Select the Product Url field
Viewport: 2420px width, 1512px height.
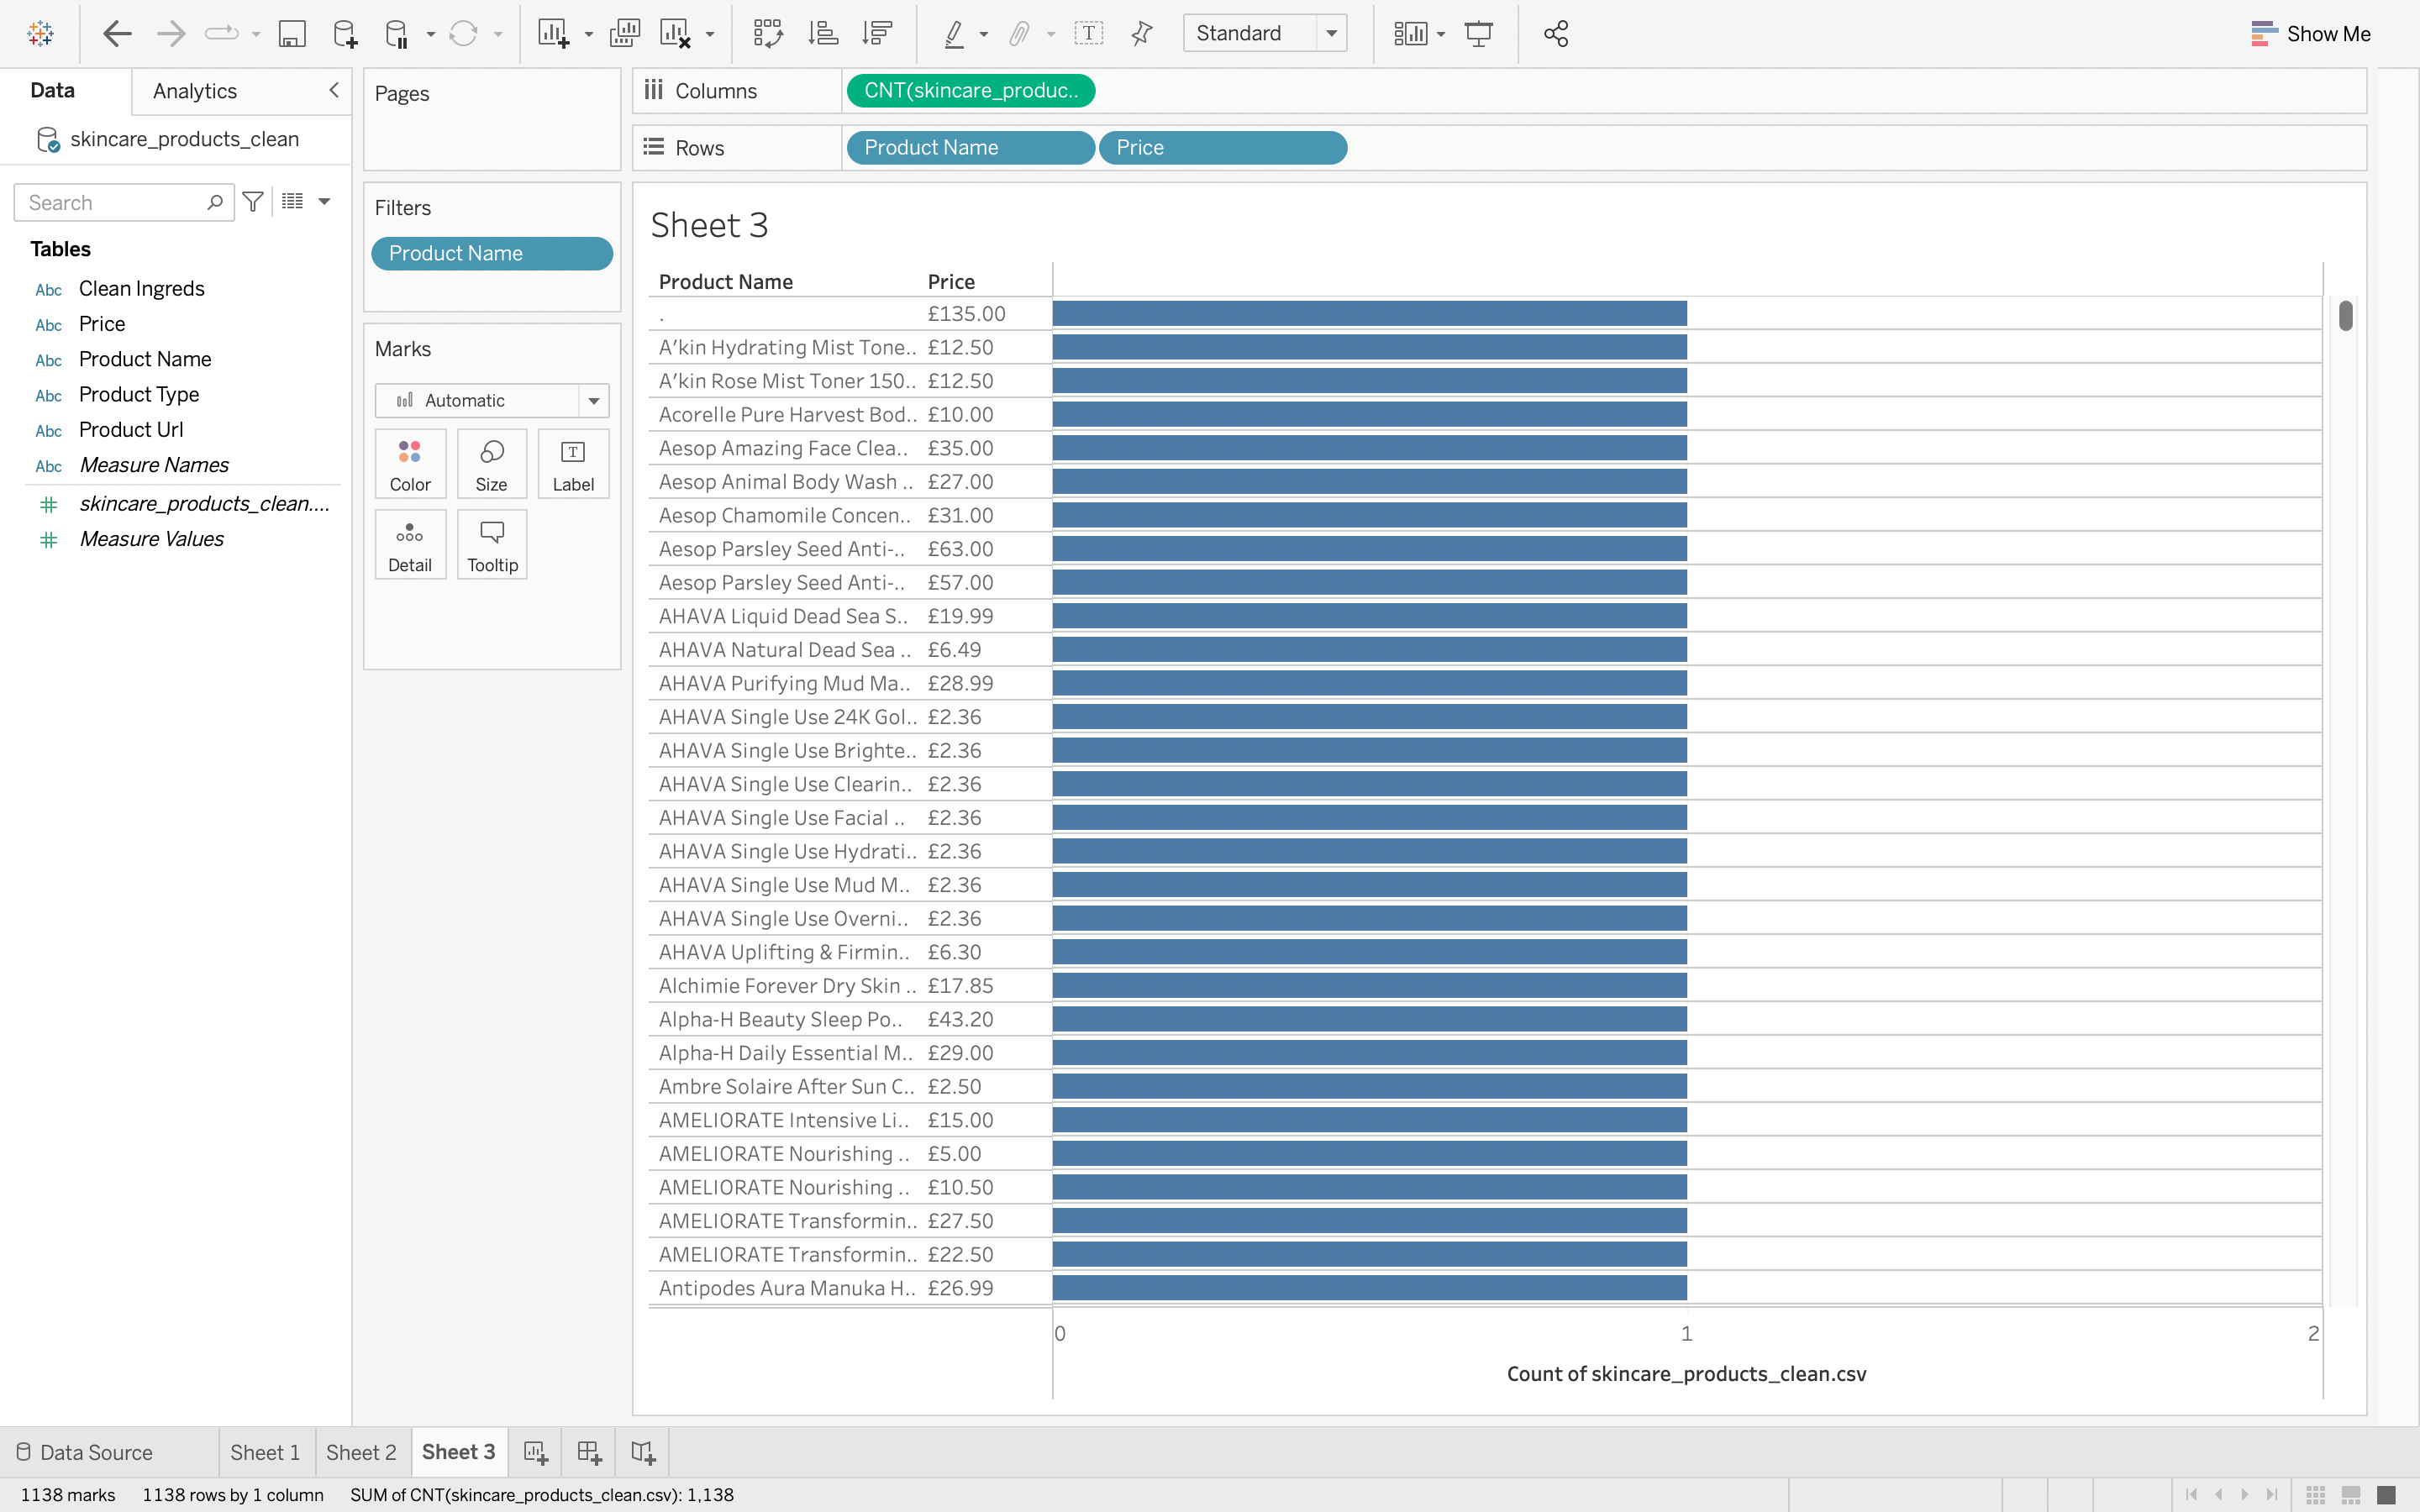coord(131,430)
